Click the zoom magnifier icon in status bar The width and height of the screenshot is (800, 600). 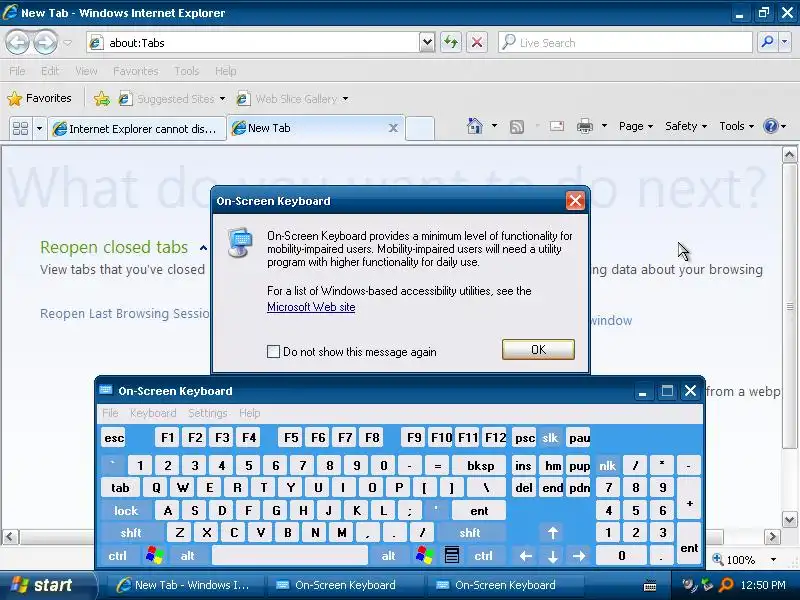[x=718, y=559]
